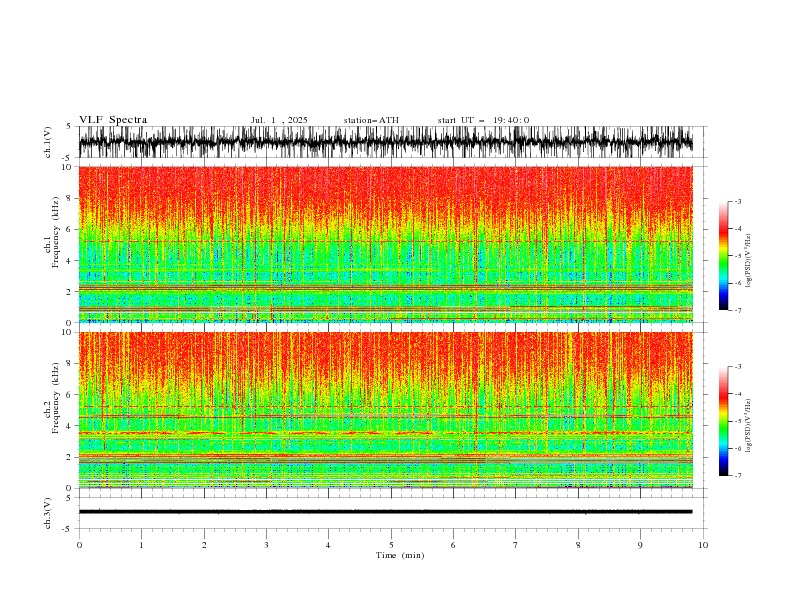Click the "-3" label on ch.2 colour bar
The width and height of the screenshot is (792, 612).
(x=737, y=367)
